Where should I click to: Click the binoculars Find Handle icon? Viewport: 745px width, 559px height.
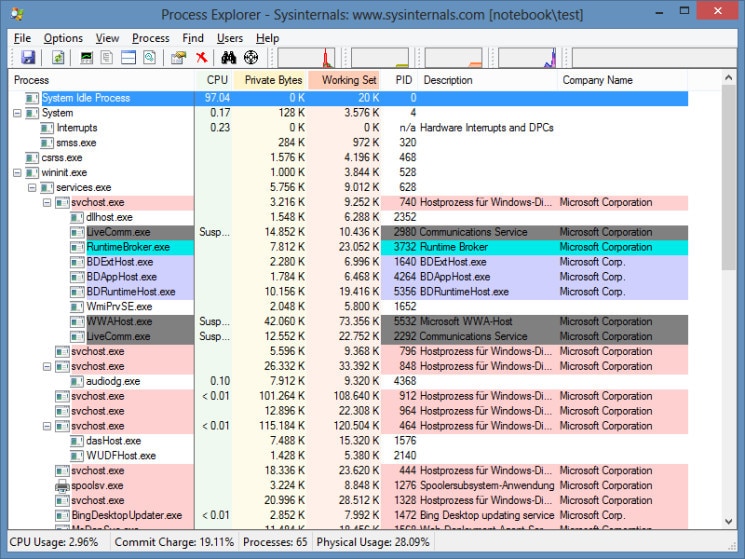(x=229, y=57)
